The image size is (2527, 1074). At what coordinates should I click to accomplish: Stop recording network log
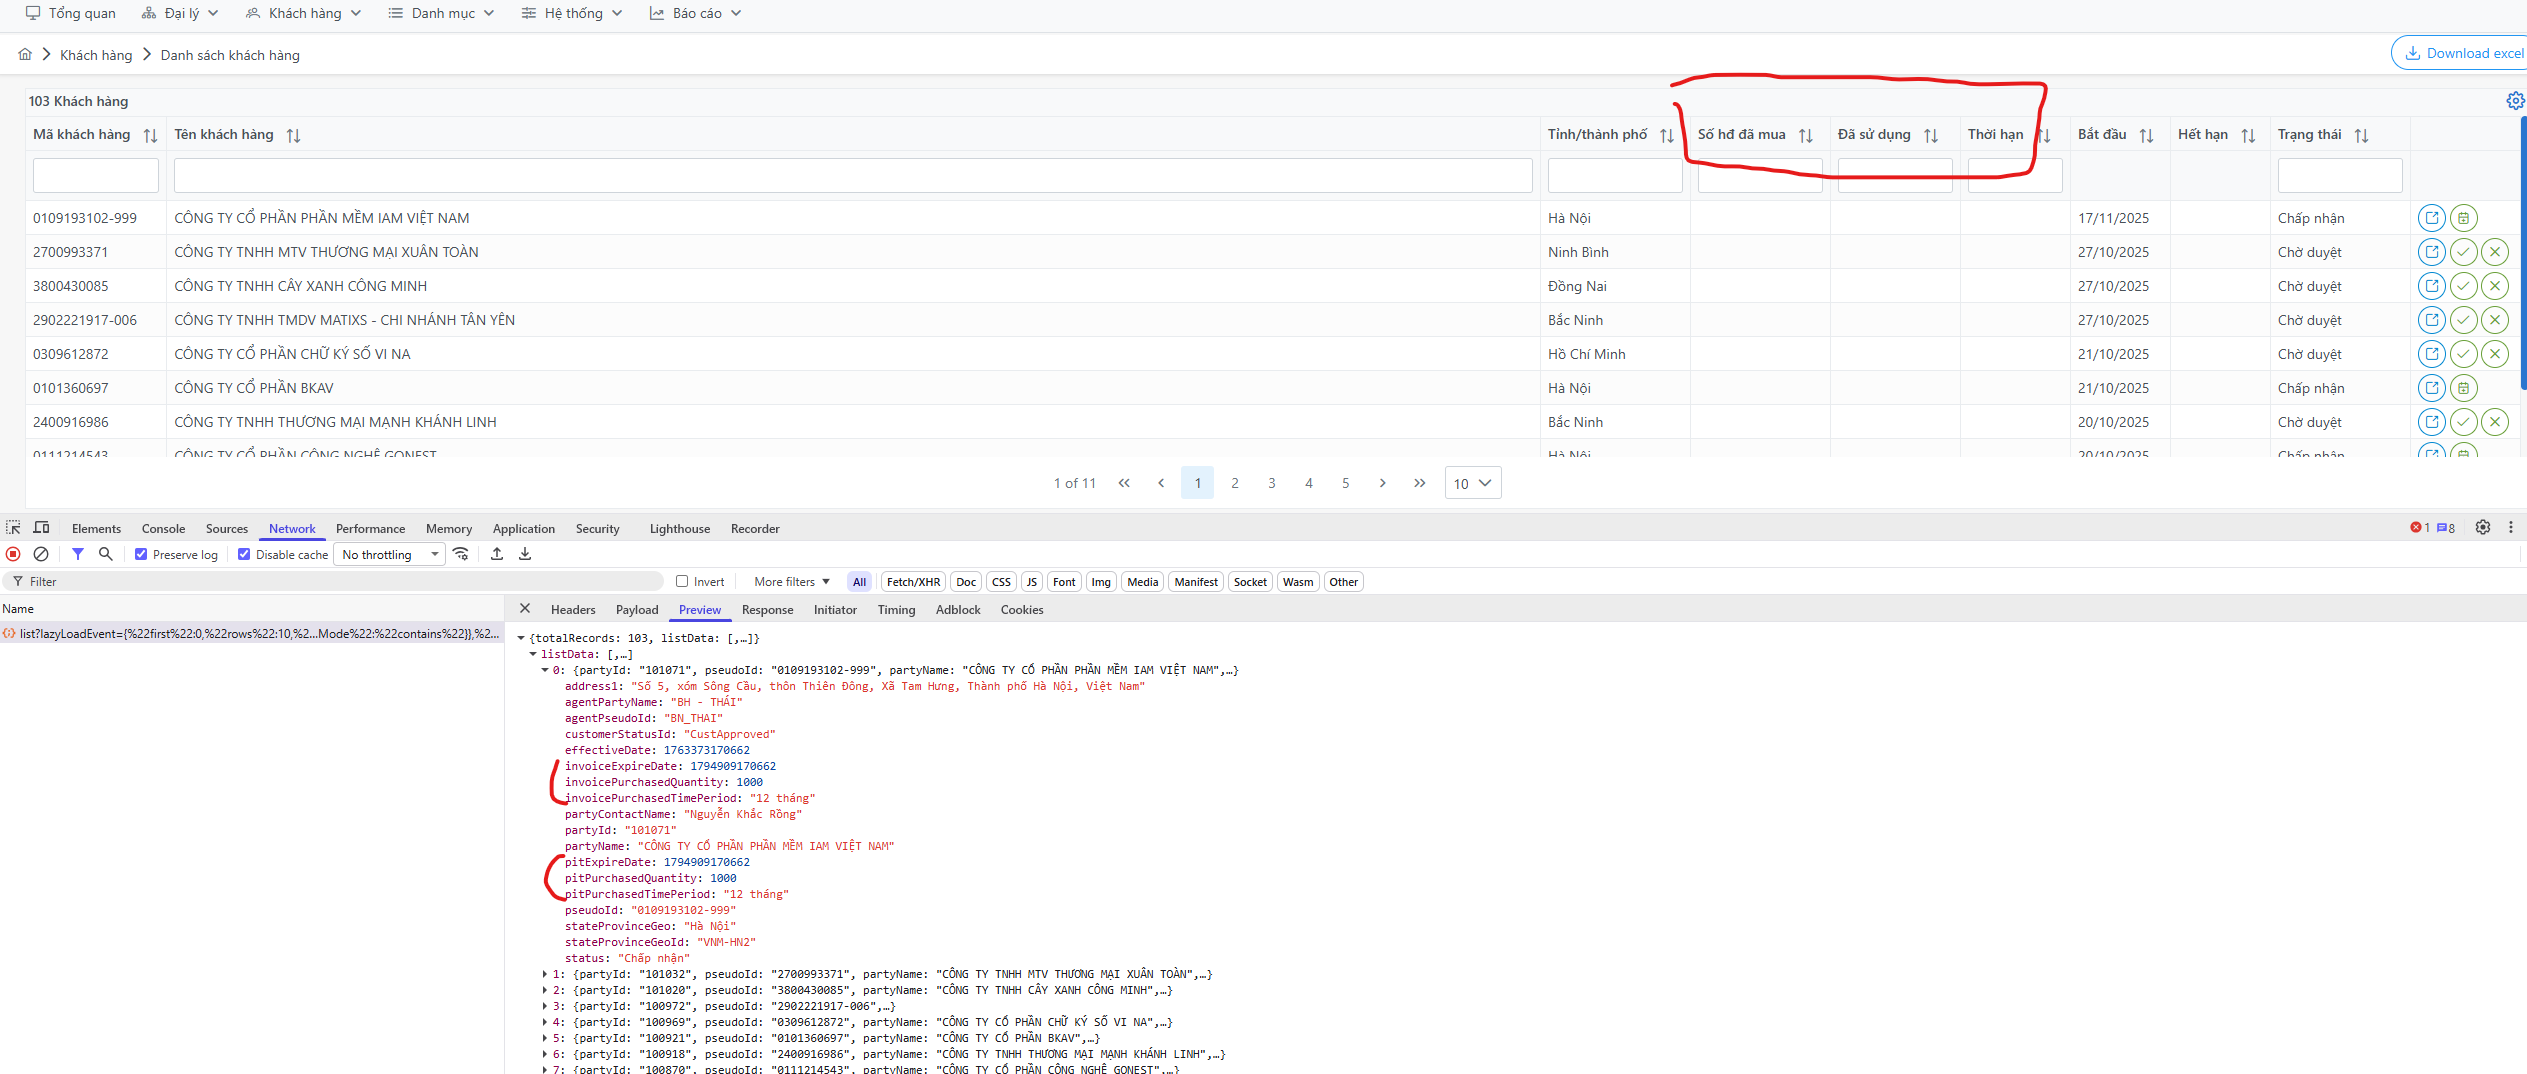[13, 554]
